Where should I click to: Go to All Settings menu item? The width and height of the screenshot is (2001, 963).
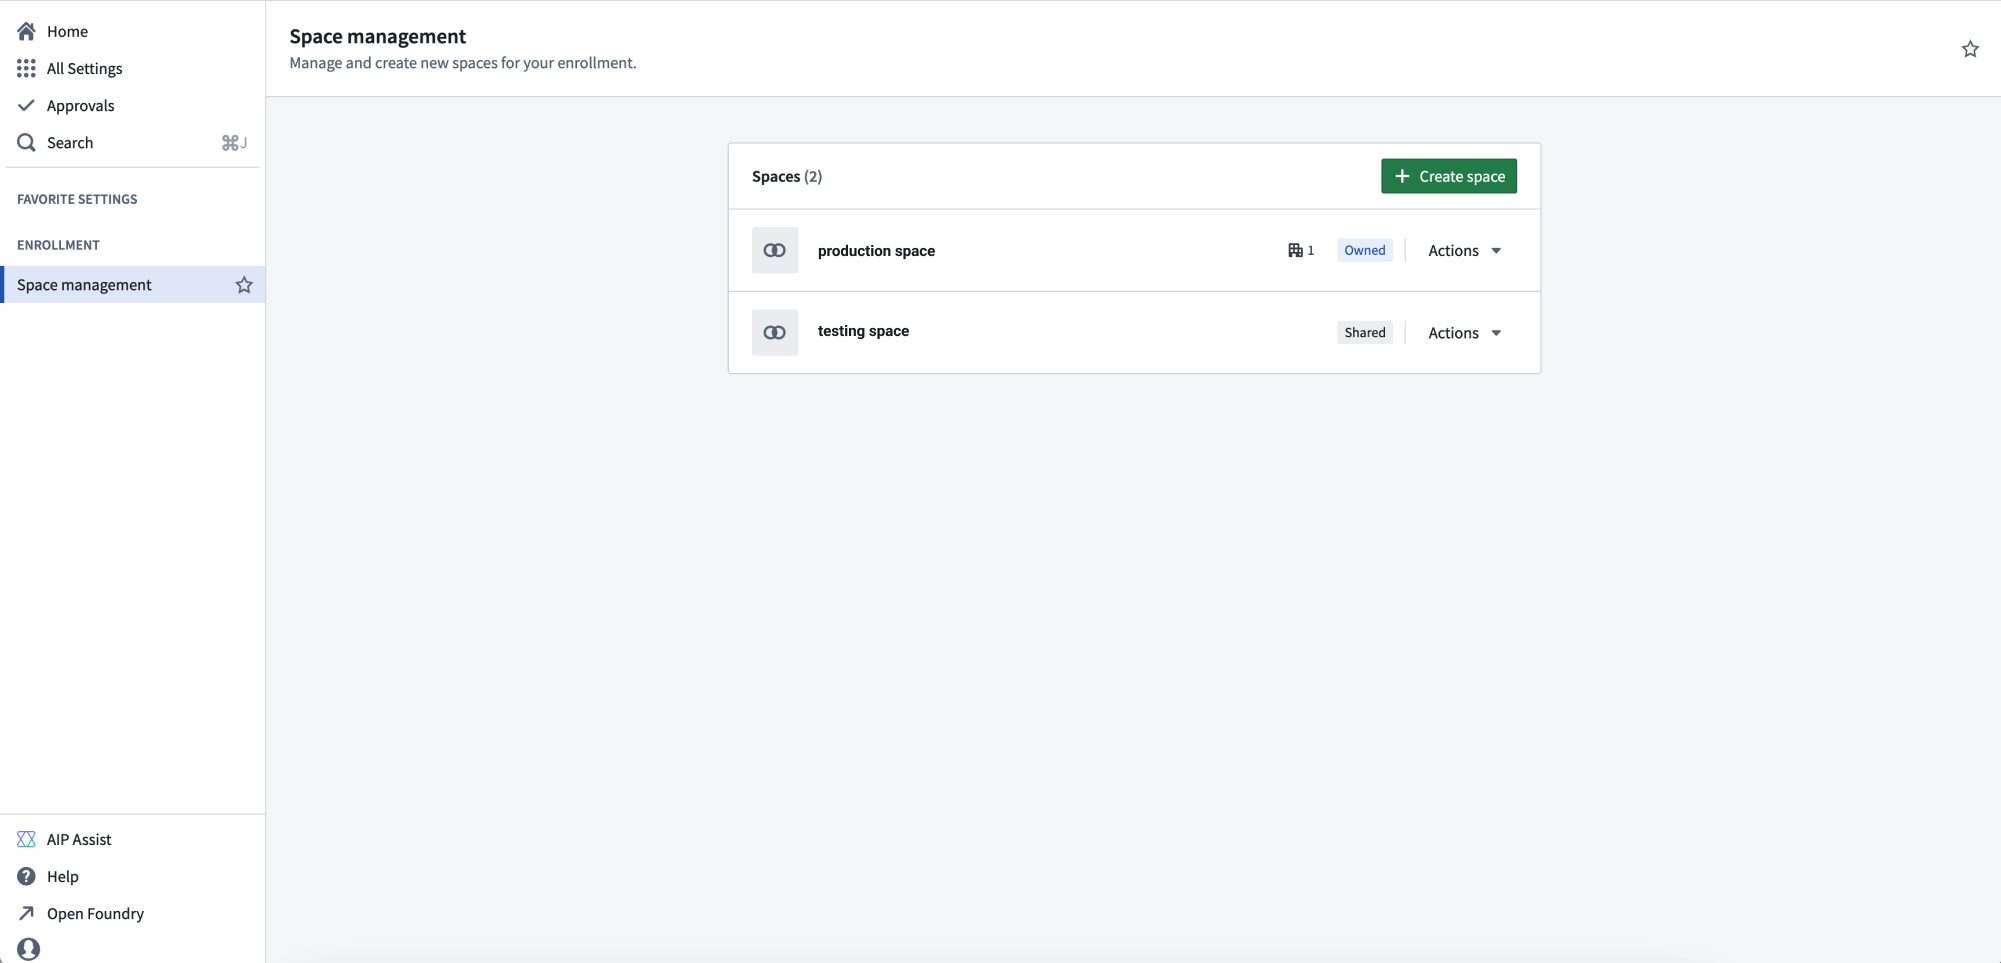pyautogui.click(x=84, y=68)
